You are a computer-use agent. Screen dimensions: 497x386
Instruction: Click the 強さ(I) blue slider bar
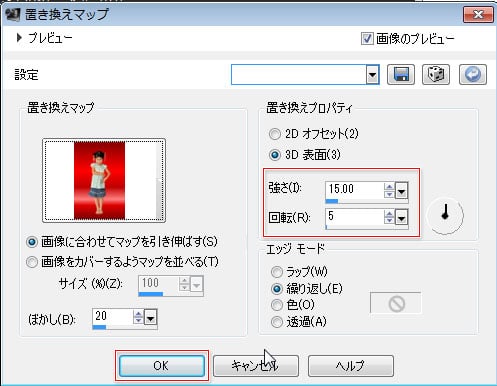(x=332, y=201)
